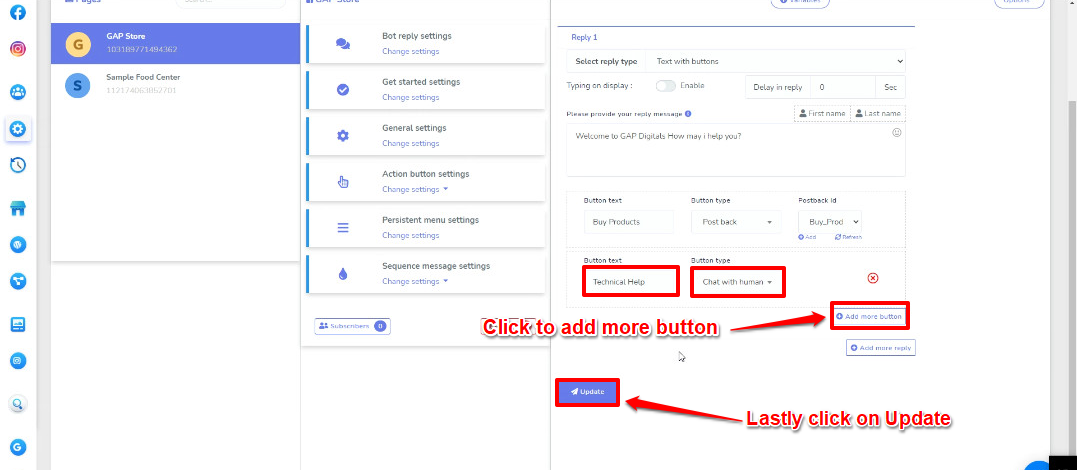
Task: Select GAP Store page avatar
Action: tap(78, 44)
